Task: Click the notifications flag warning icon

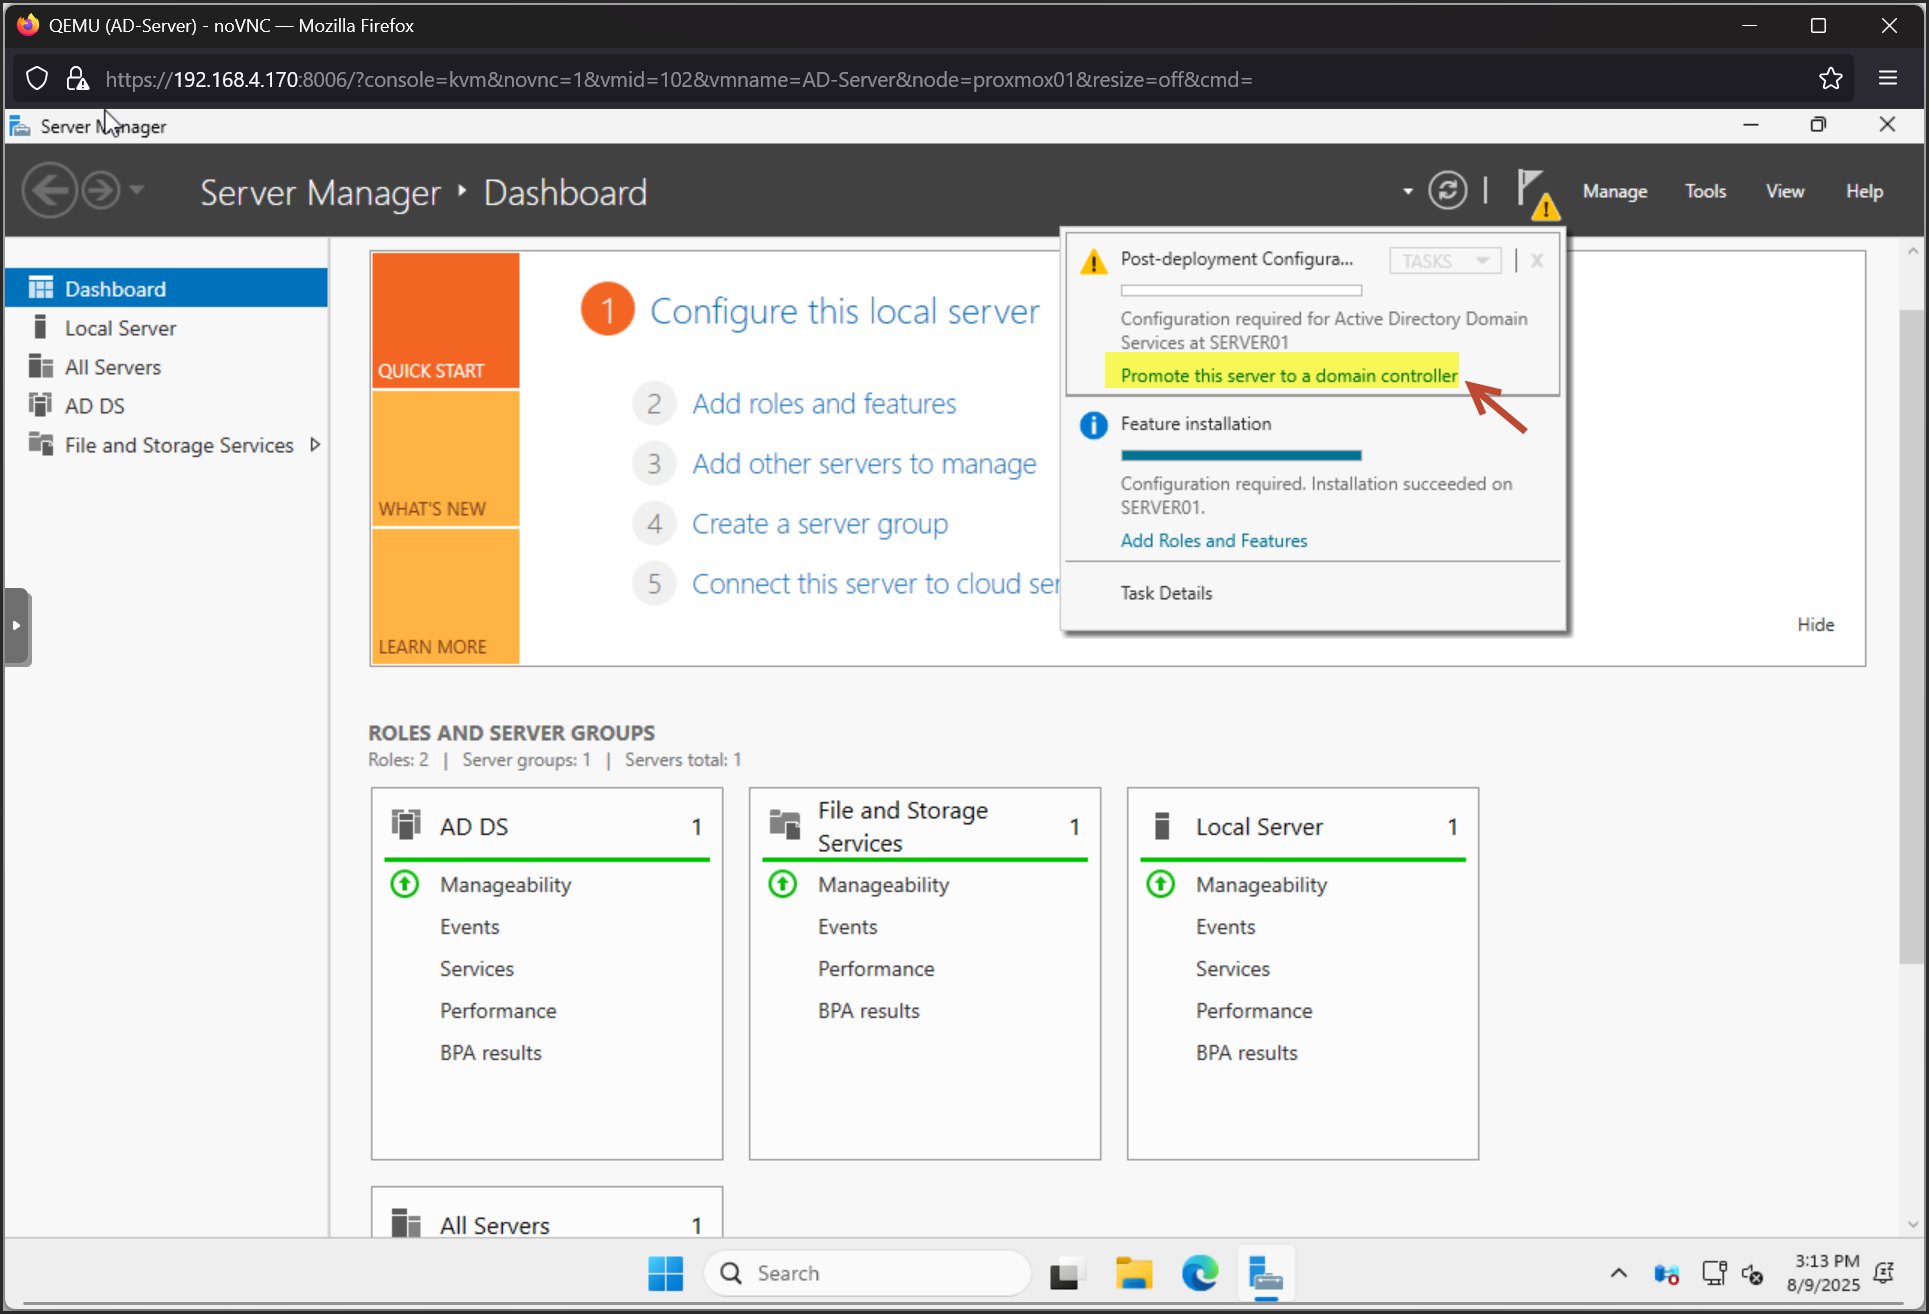Action: pos(1535,192)
